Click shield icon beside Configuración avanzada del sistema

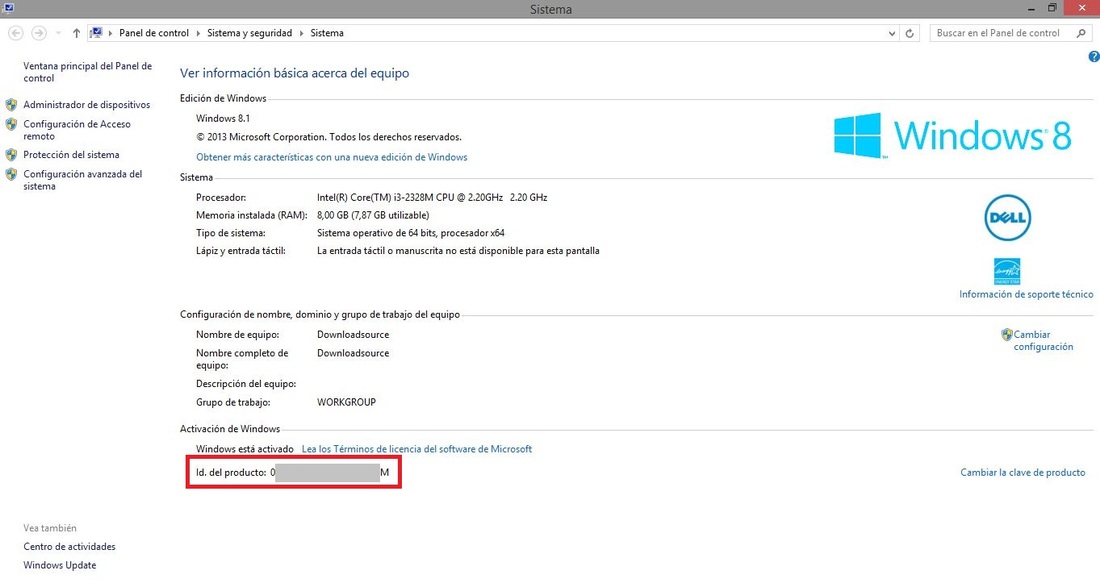click(x=11, y=174)
